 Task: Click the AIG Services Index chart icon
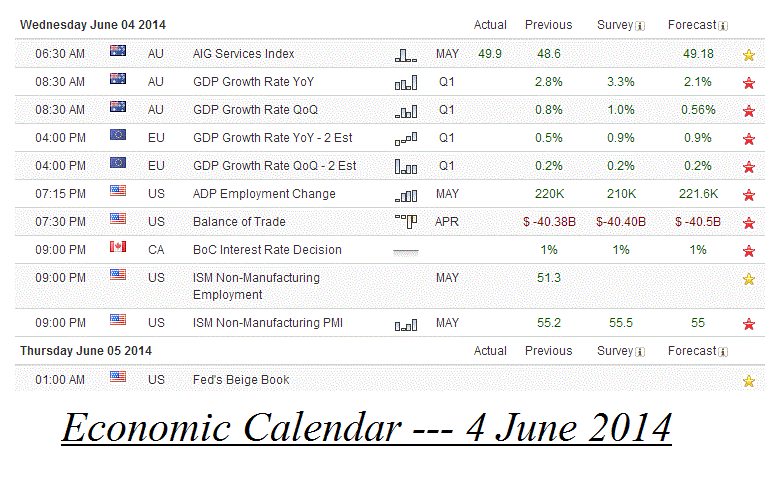pos(405,55)
